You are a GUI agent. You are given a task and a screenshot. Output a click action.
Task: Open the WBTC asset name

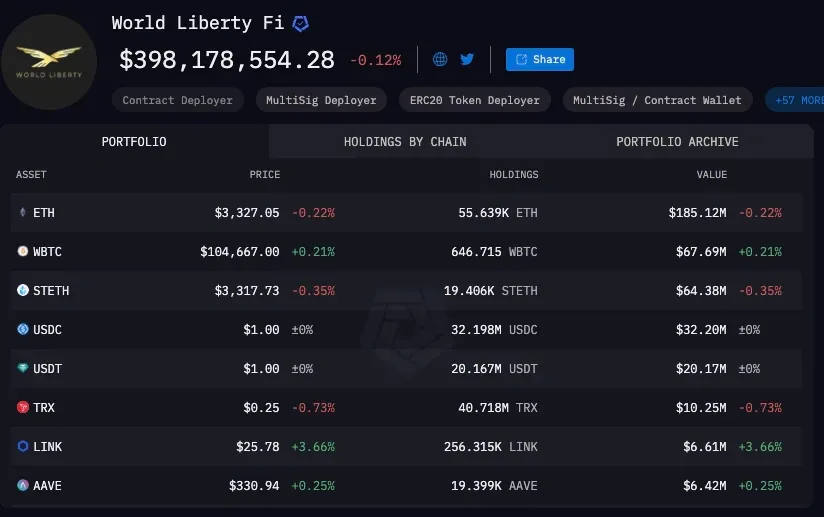click(x=47, y=252)
